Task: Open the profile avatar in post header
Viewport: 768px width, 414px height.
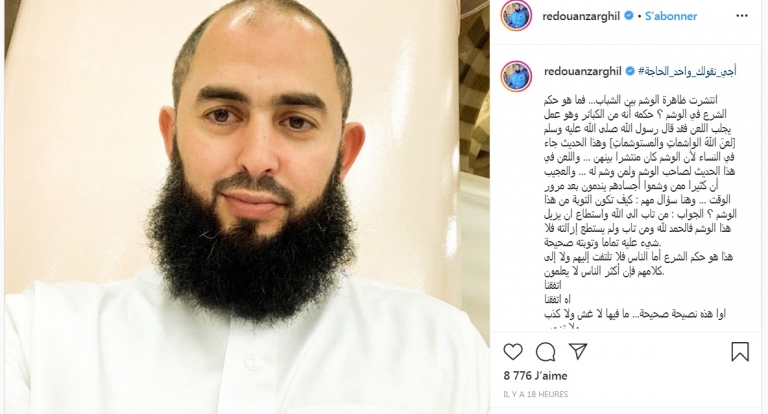Action: [x=516, y=16]
